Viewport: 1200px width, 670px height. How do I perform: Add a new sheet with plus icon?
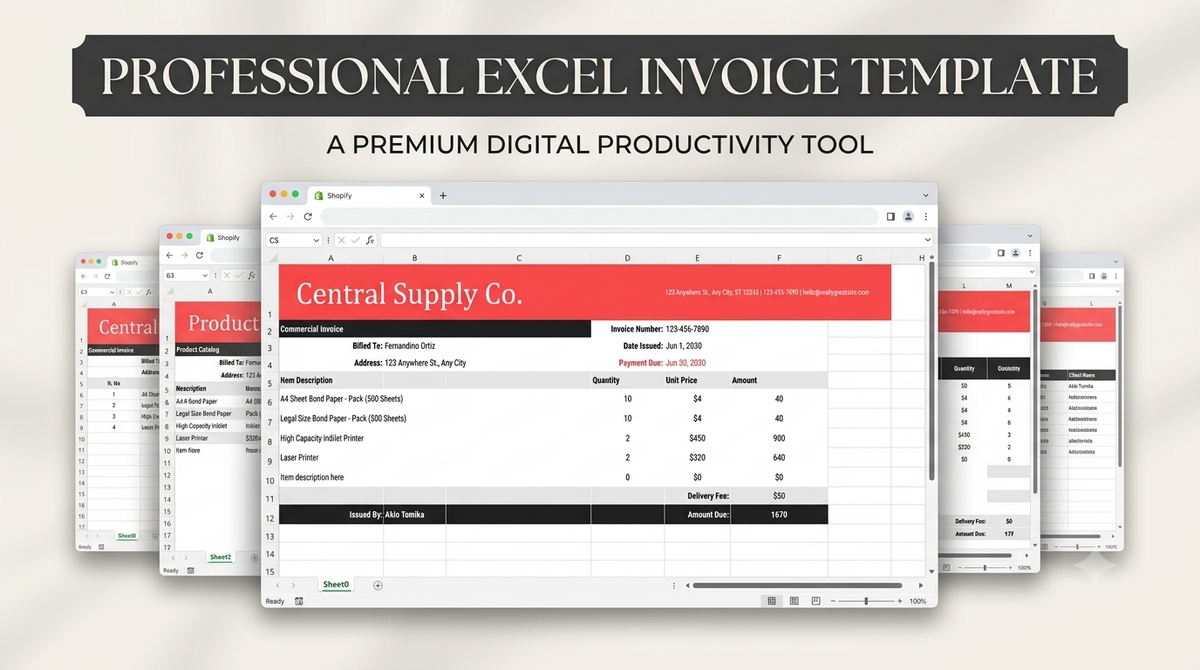coord(377,585)
